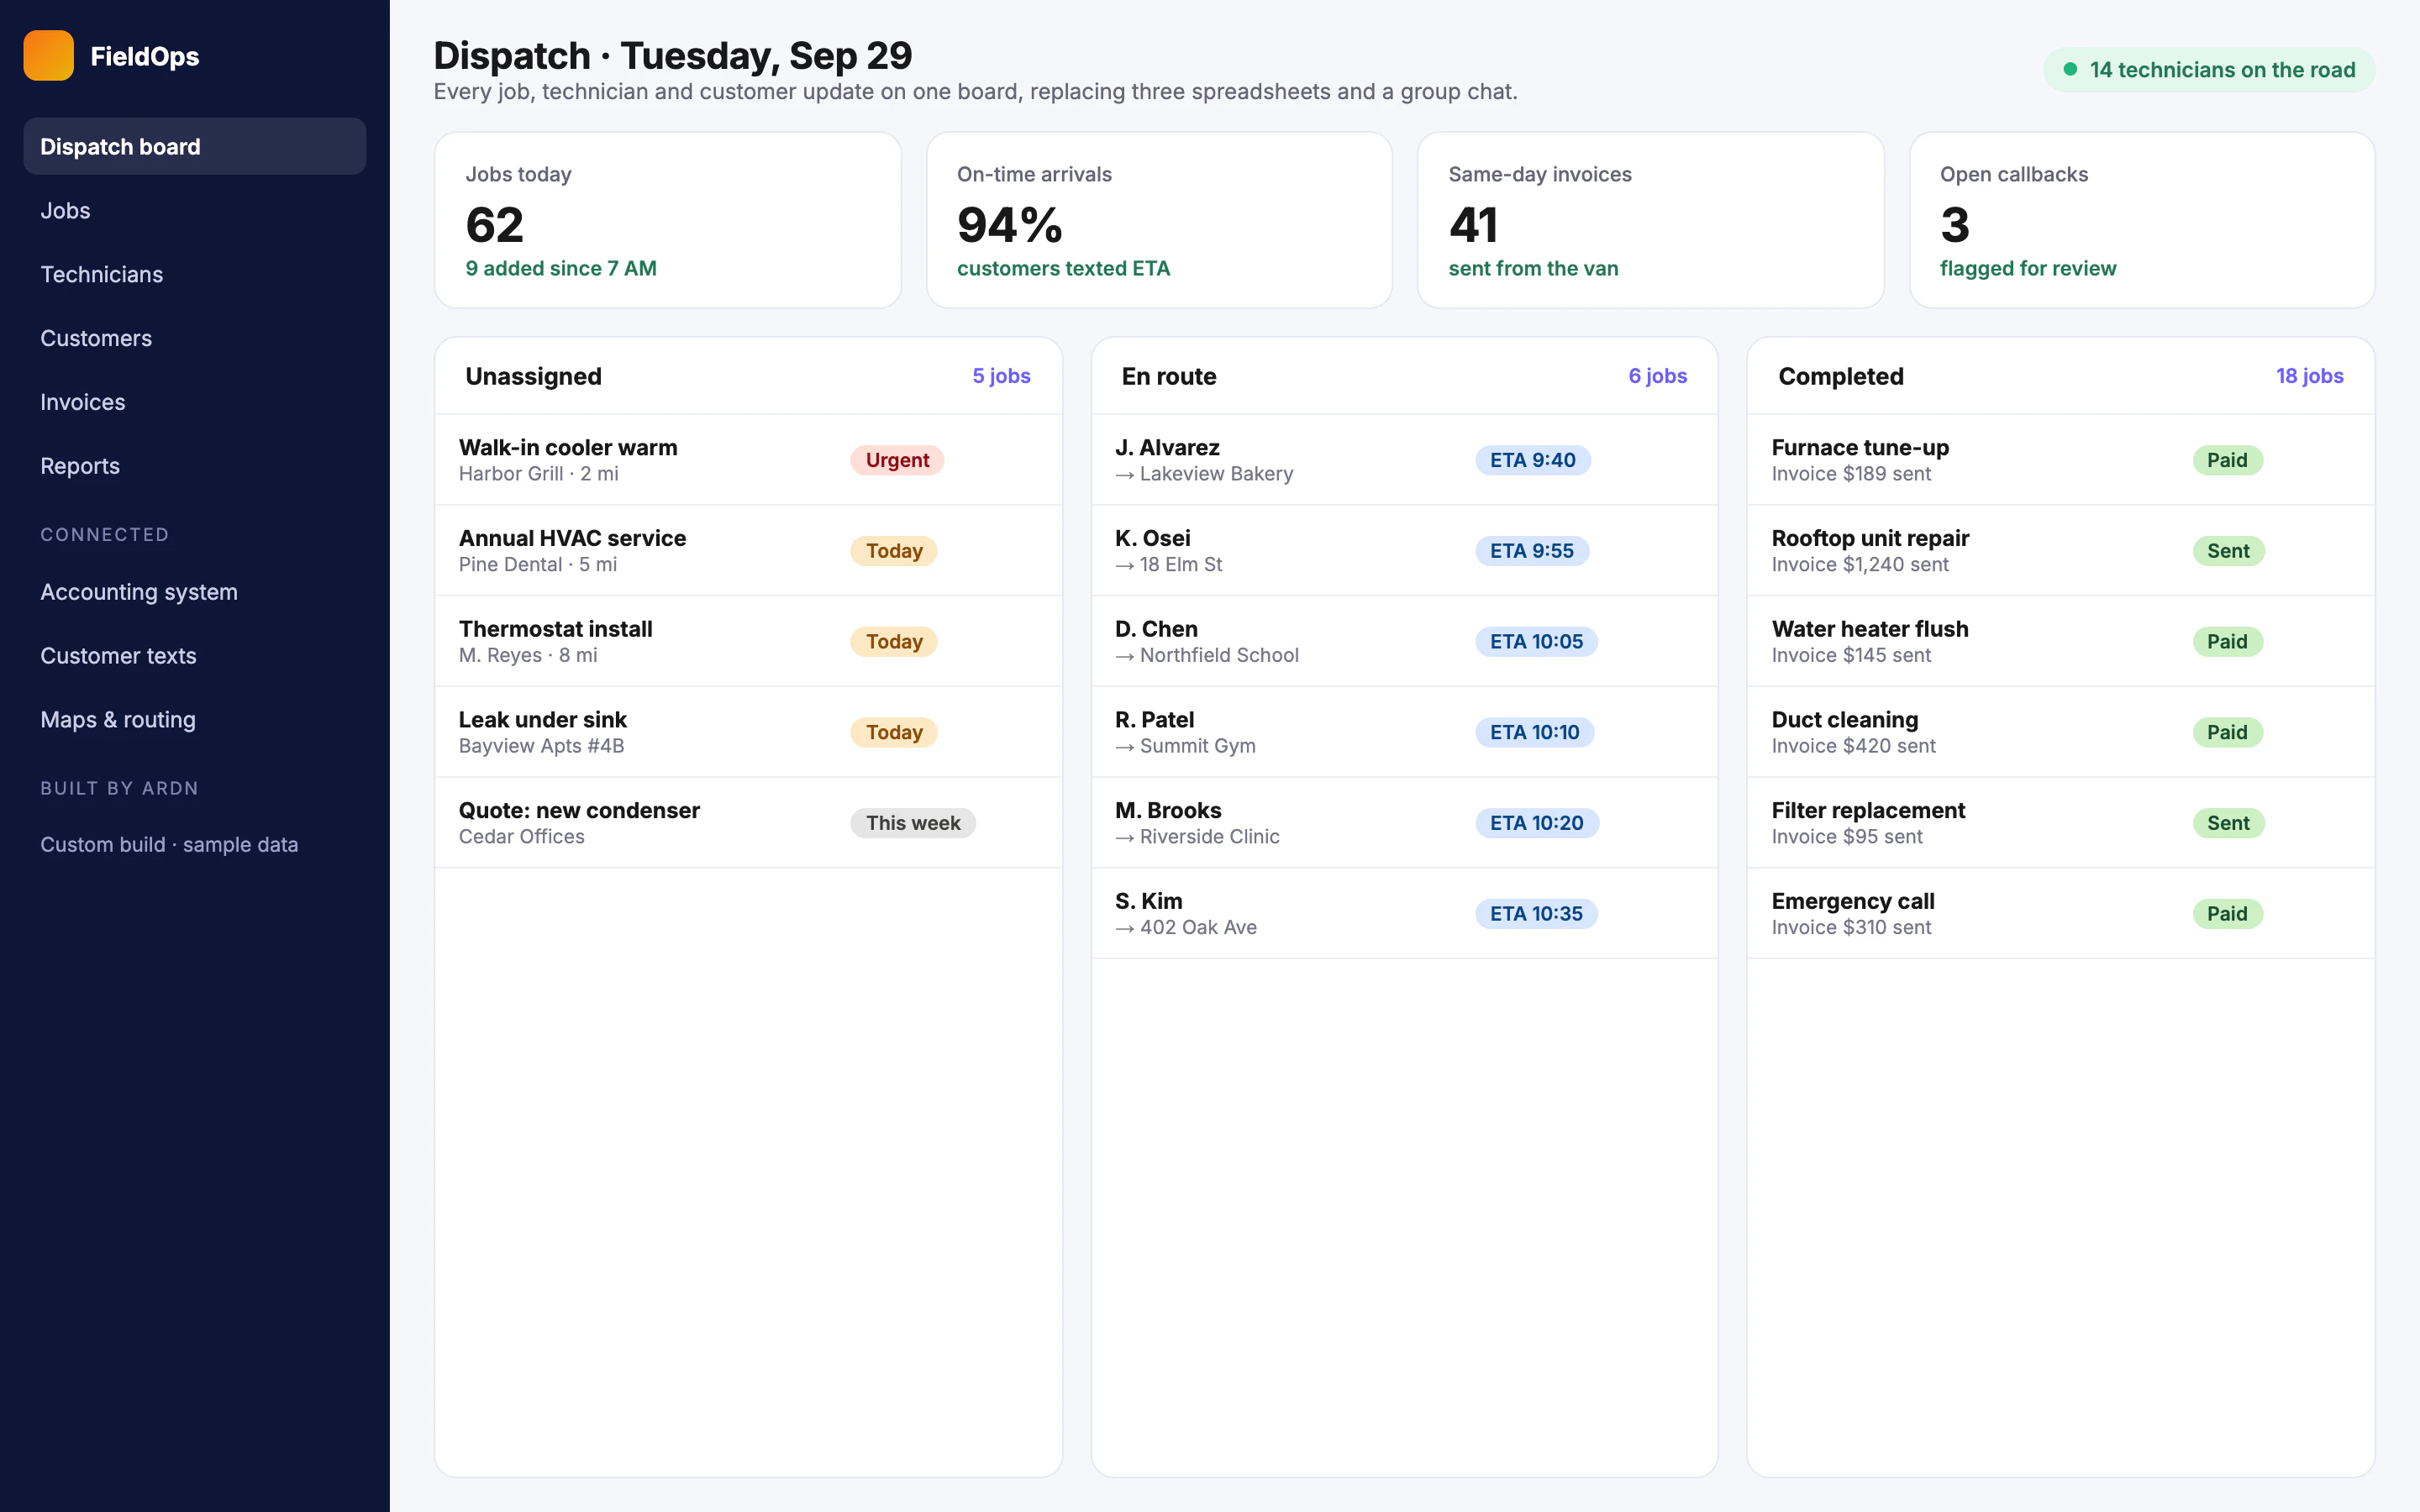Click the ETA 10:10 badge for R. Patel
The width and height of the screenshot is (2420, 1512).
1535,732
